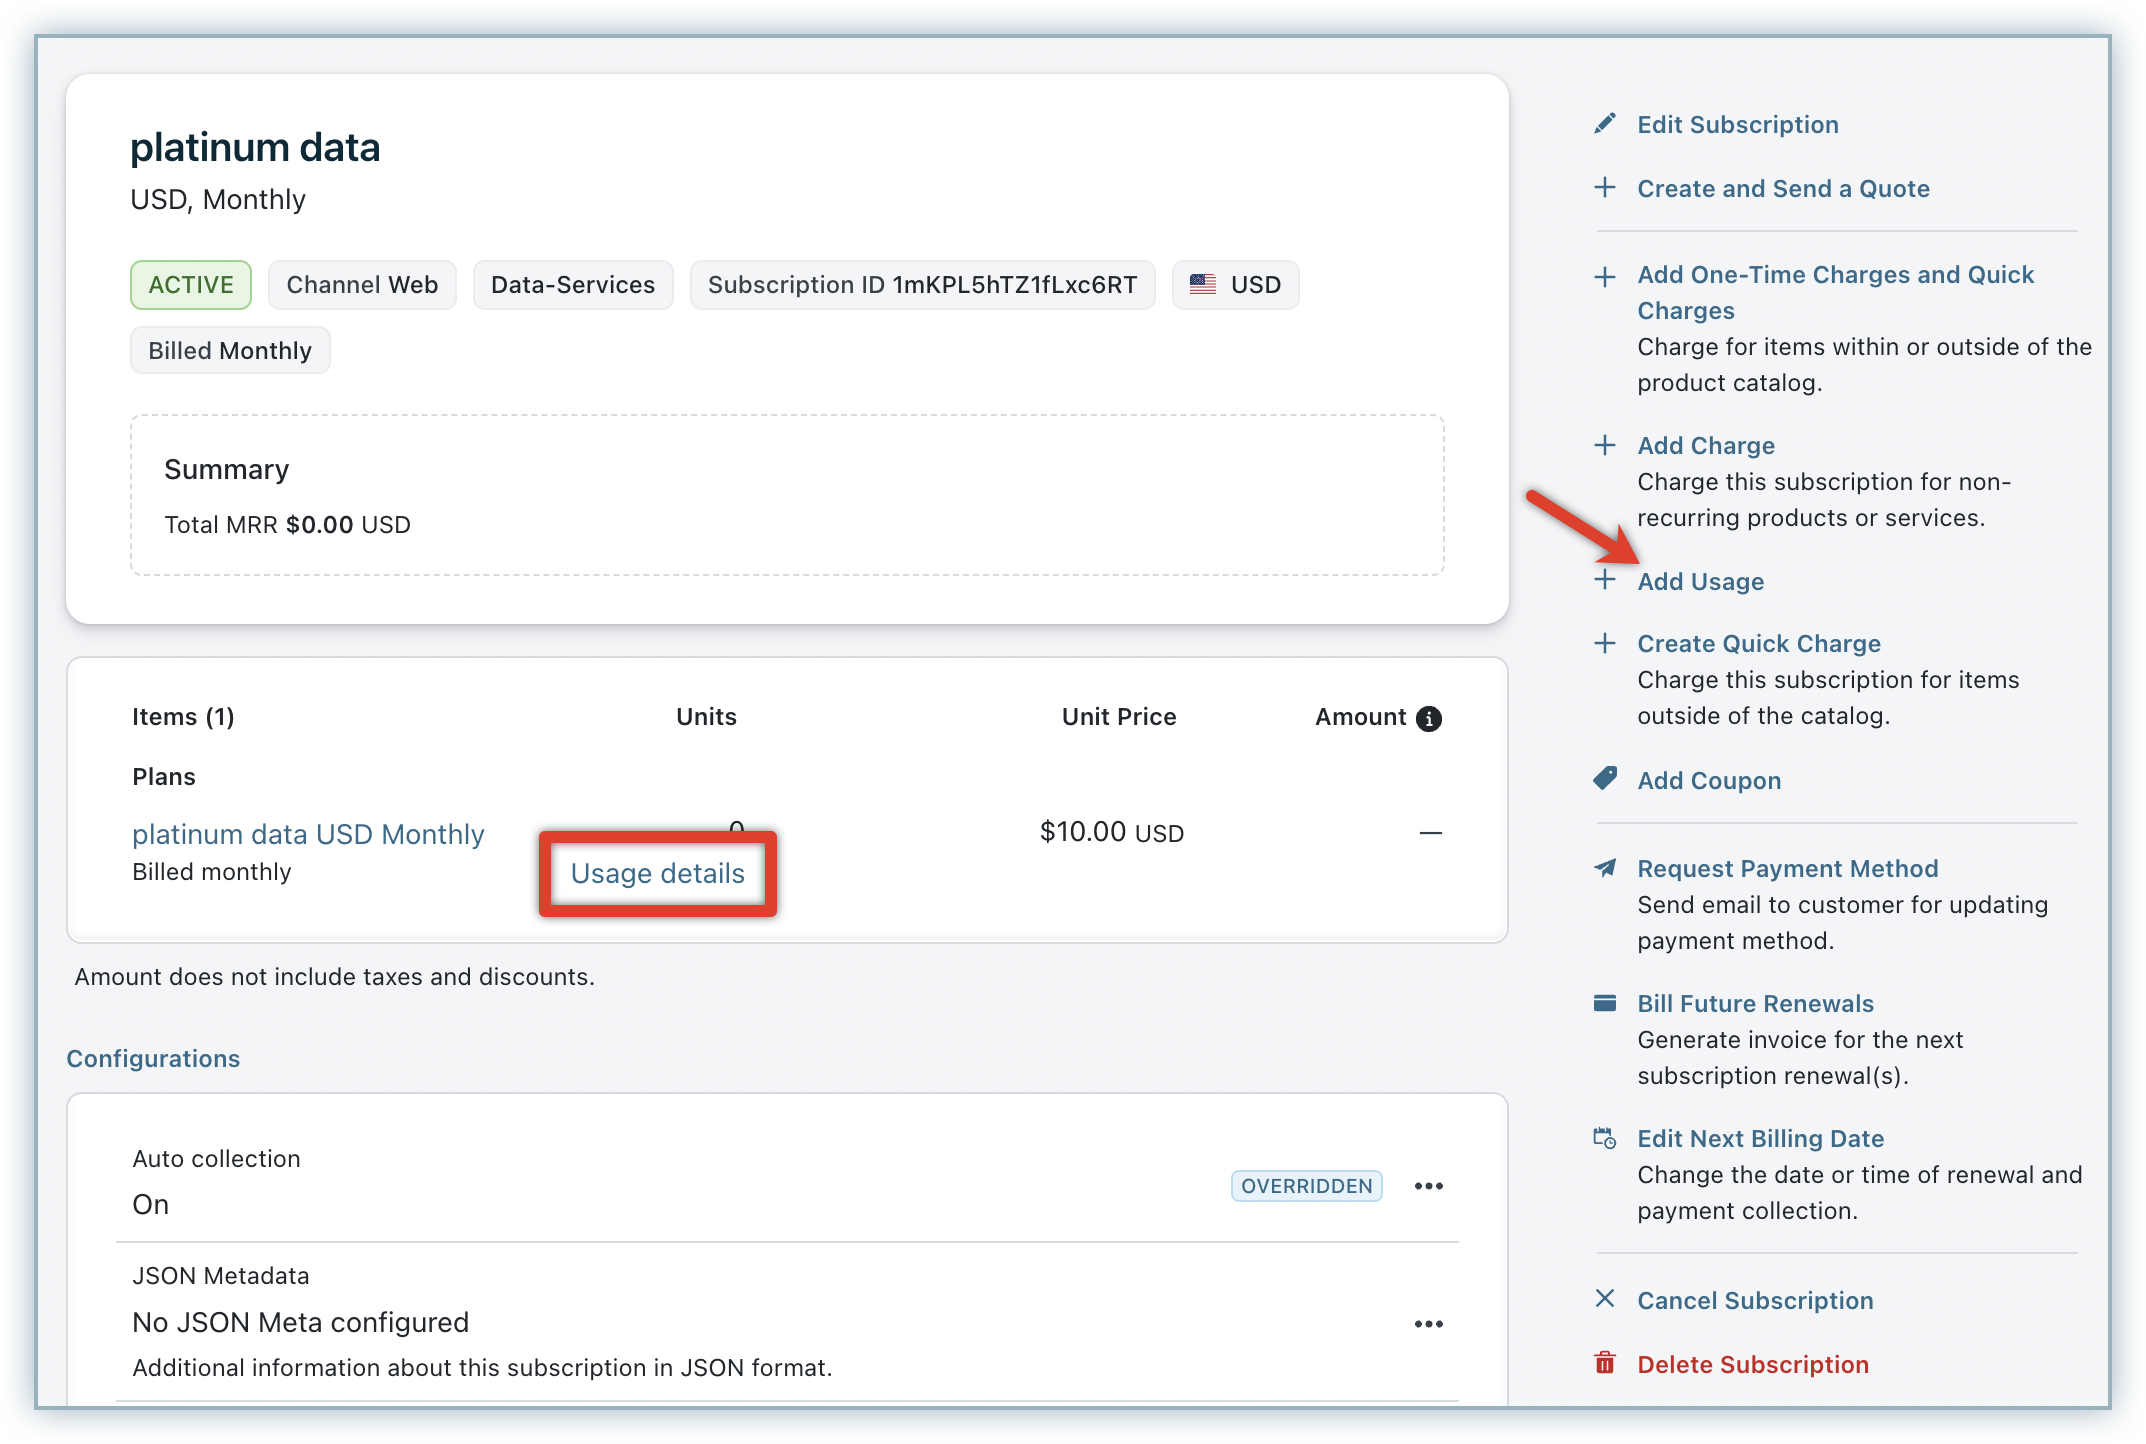Click the info icon next to Amount

1429,718
